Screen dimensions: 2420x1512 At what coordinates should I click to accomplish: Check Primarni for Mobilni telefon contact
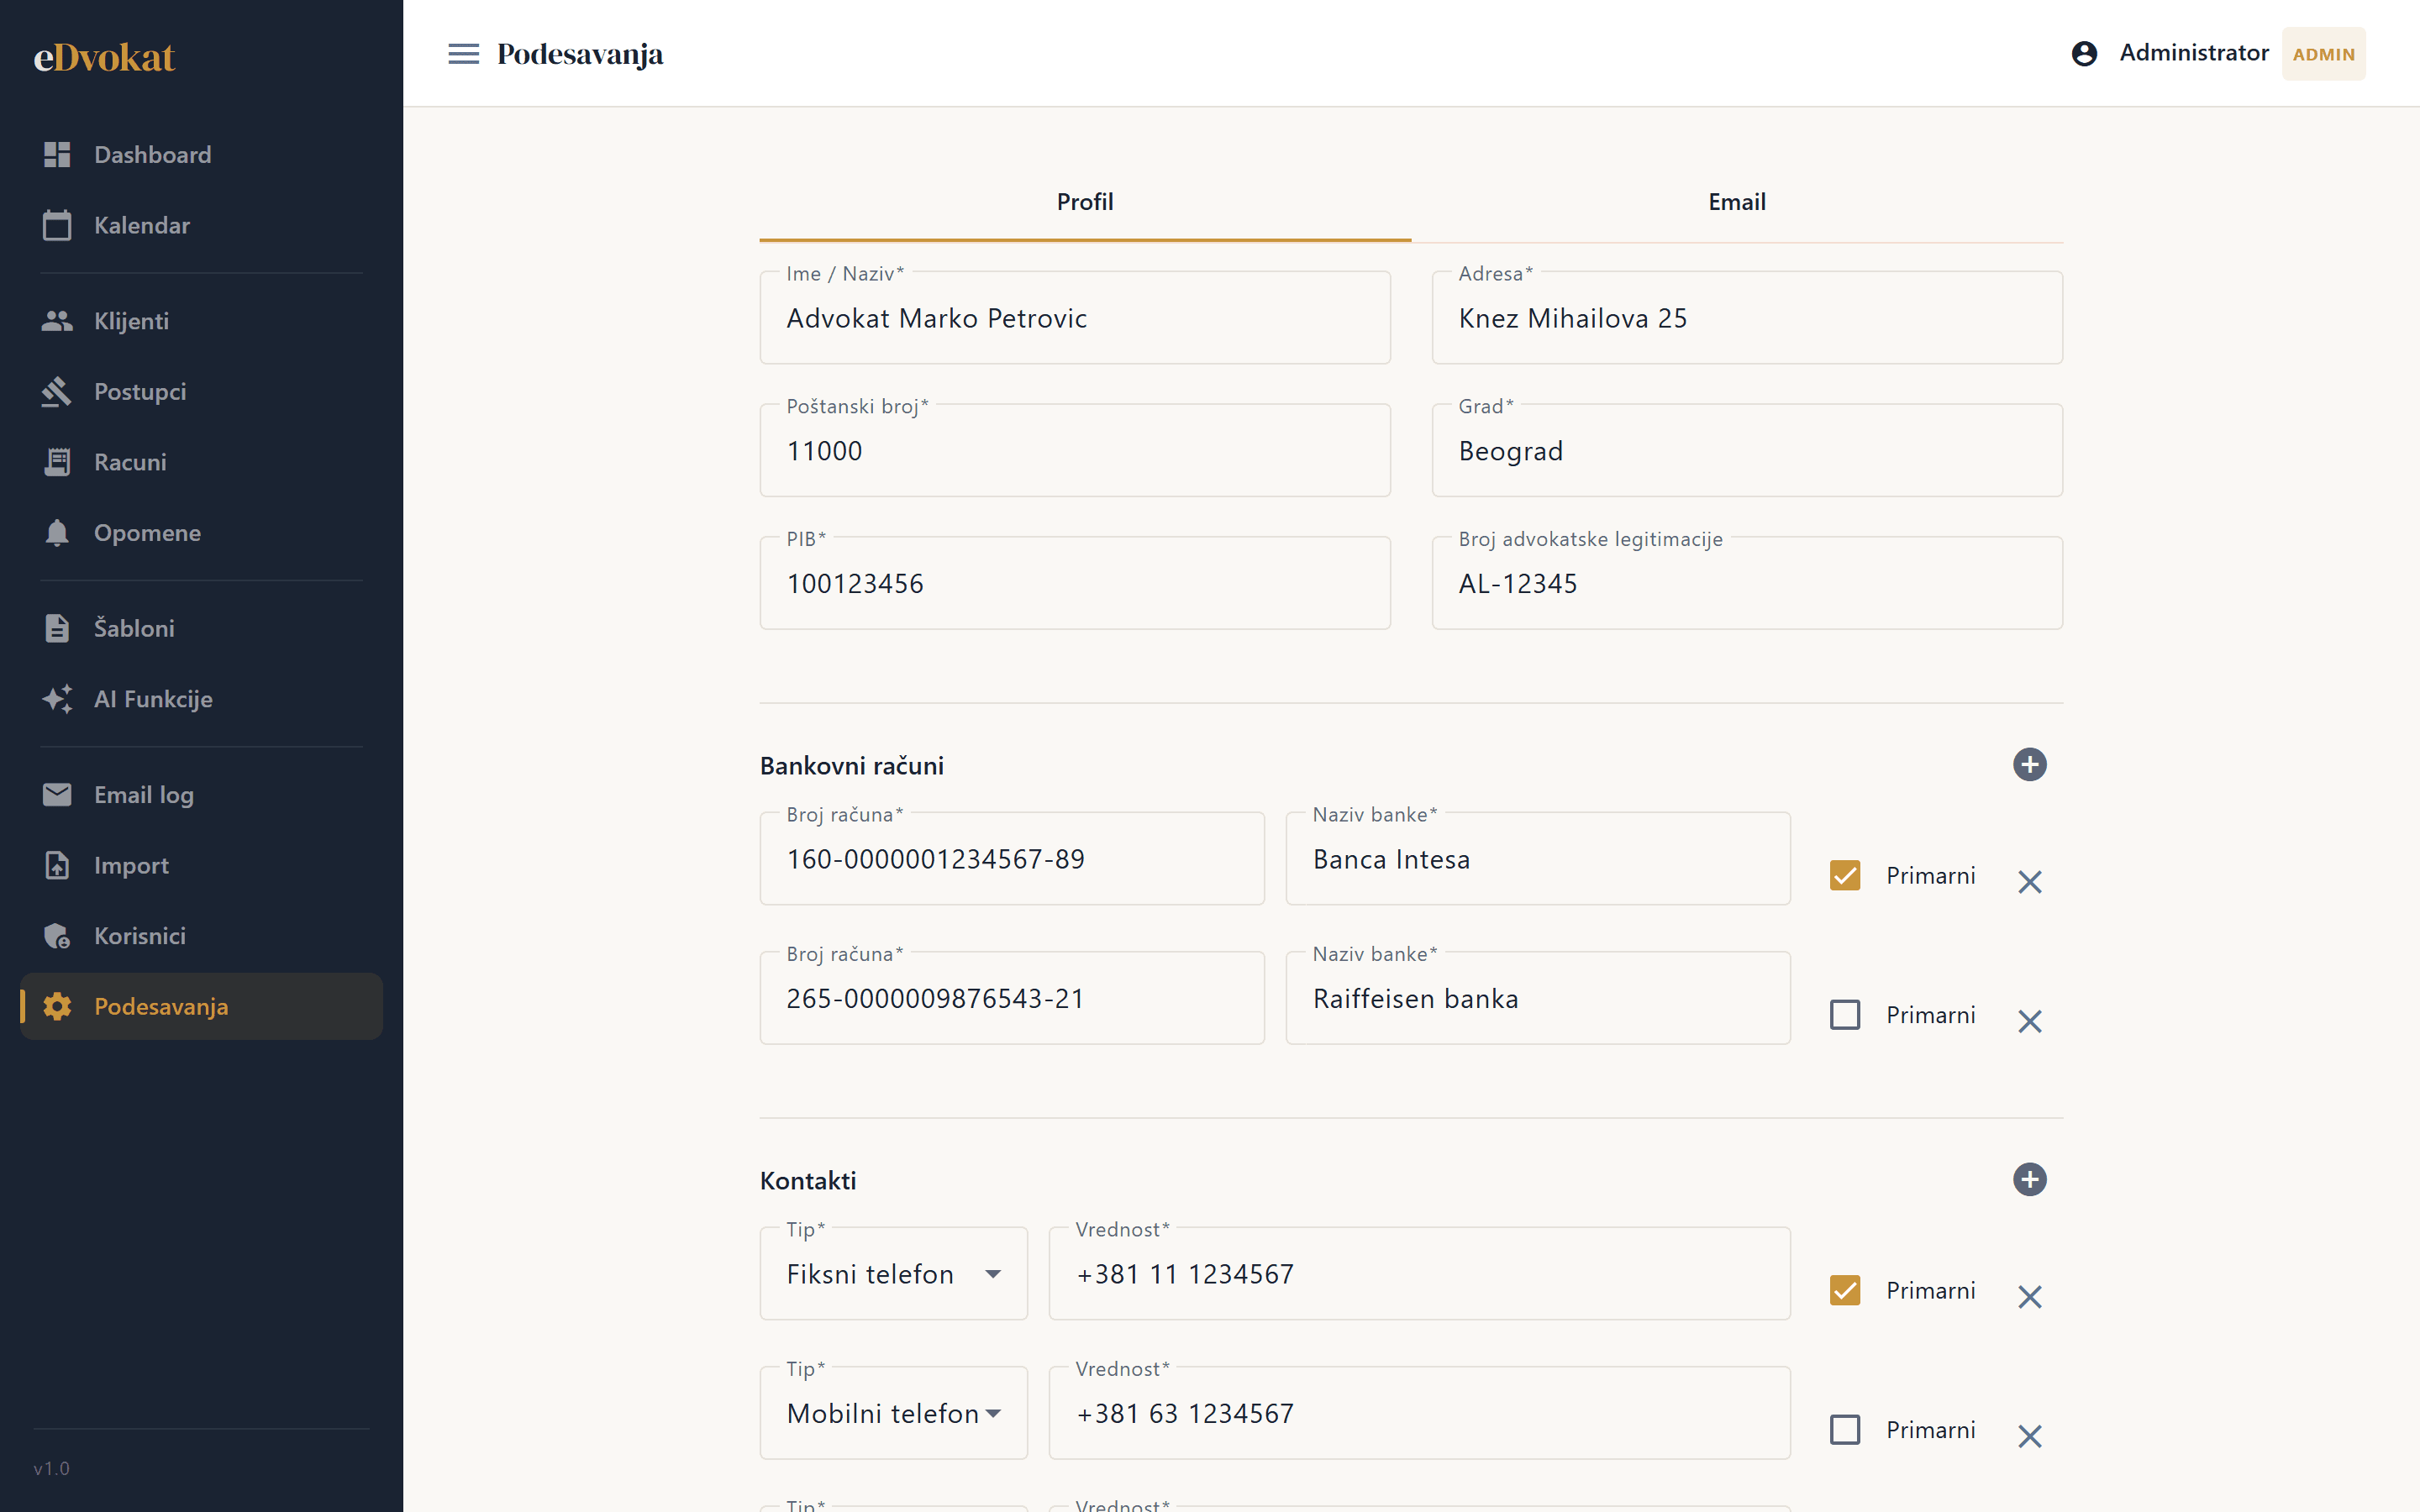click(1845, 1430)
